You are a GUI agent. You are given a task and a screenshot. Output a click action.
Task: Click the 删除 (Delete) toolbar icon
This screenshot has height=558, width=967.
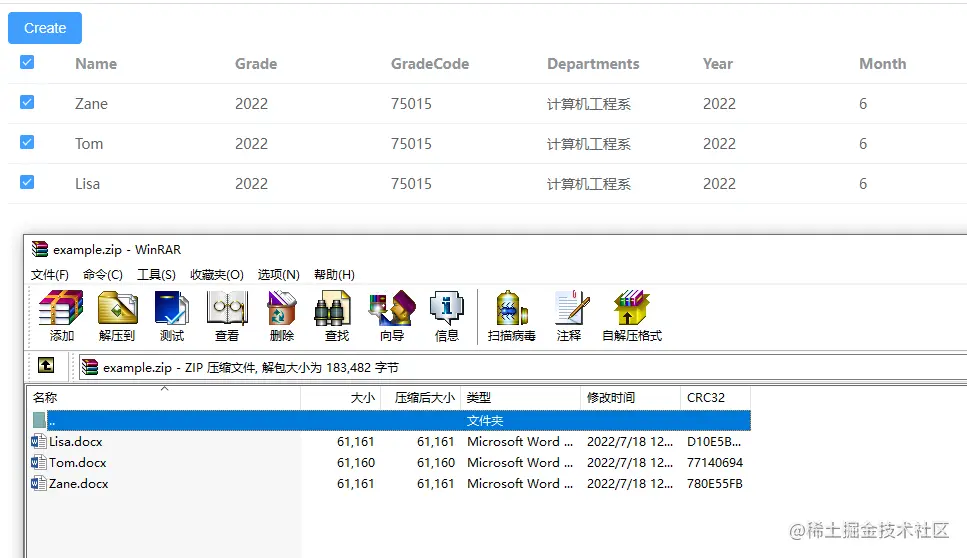(282, 308)
